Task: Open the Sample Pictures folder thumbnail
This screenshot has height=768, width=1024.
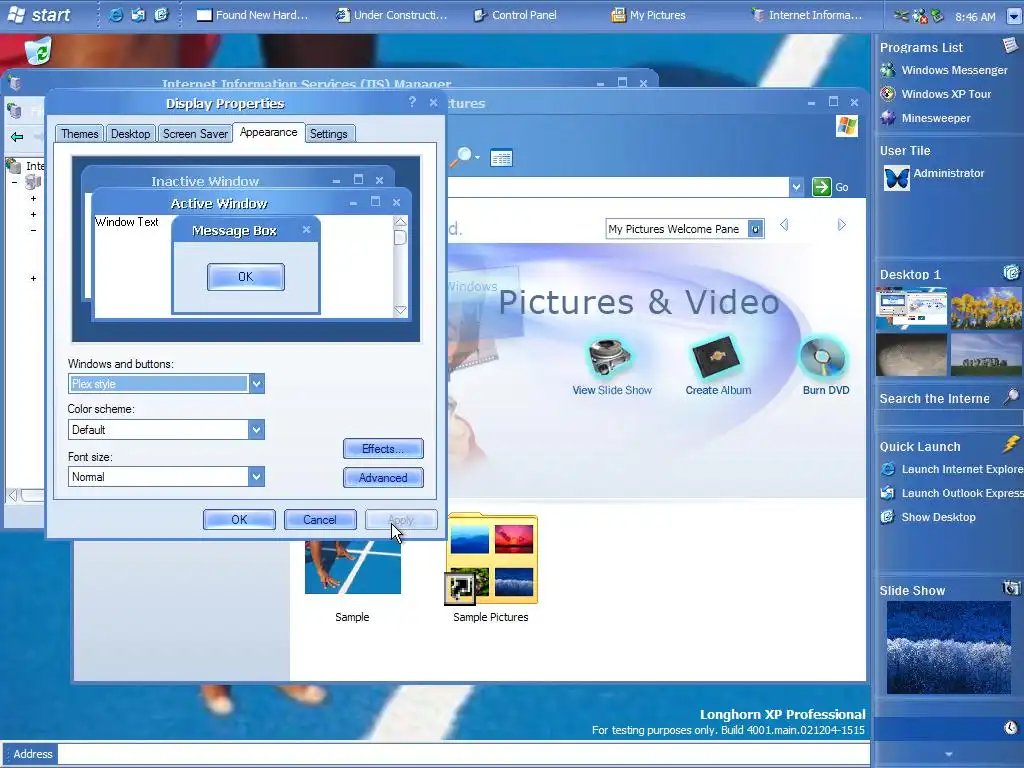Action: [x=492, y=560]
